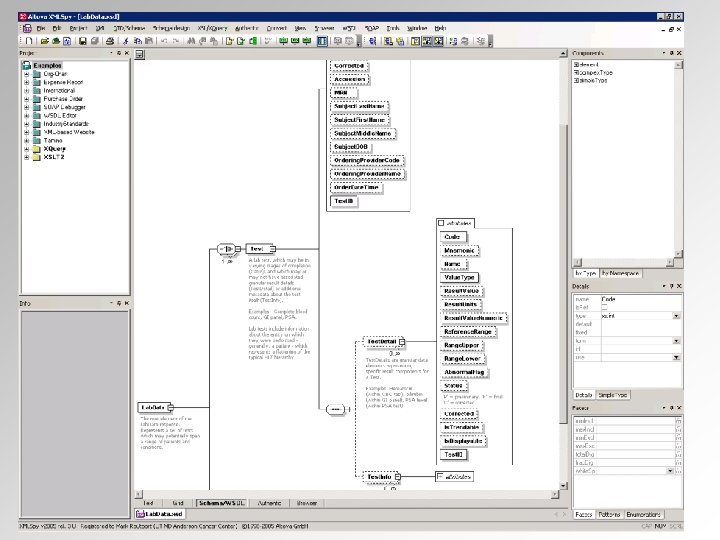This screenshot has width=720, height=540.
Task: Open the Authentic menu
Action: coord(247,28)
